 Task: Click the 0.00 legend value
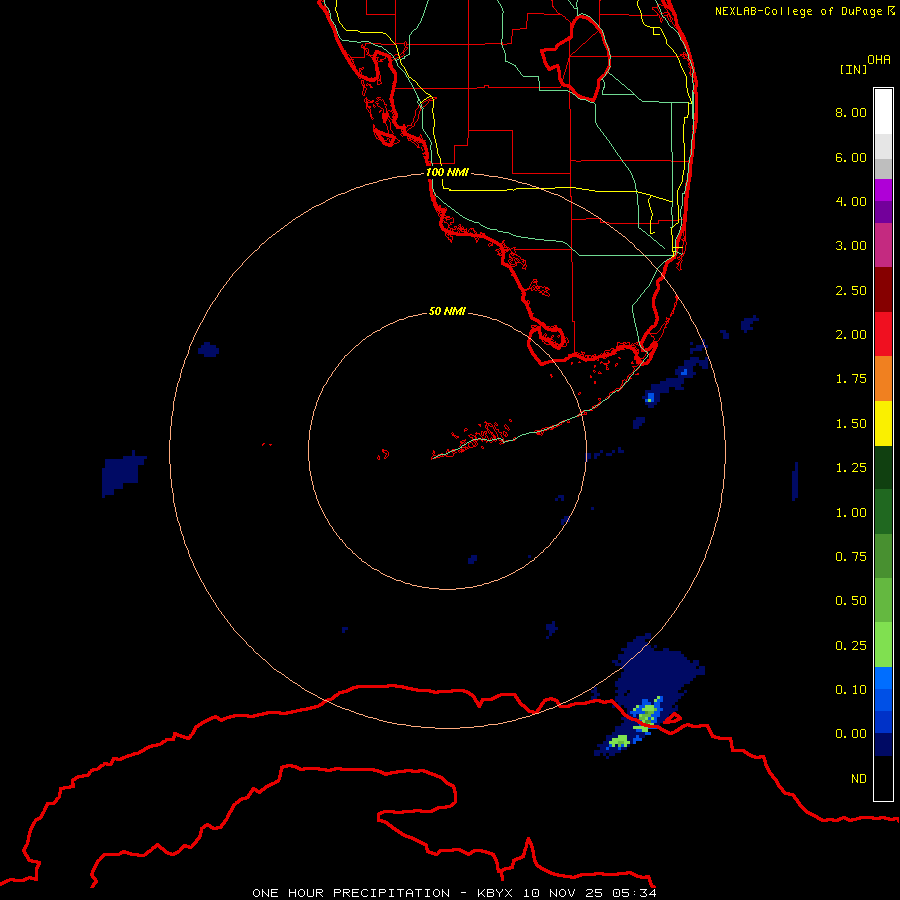[851, 734]
